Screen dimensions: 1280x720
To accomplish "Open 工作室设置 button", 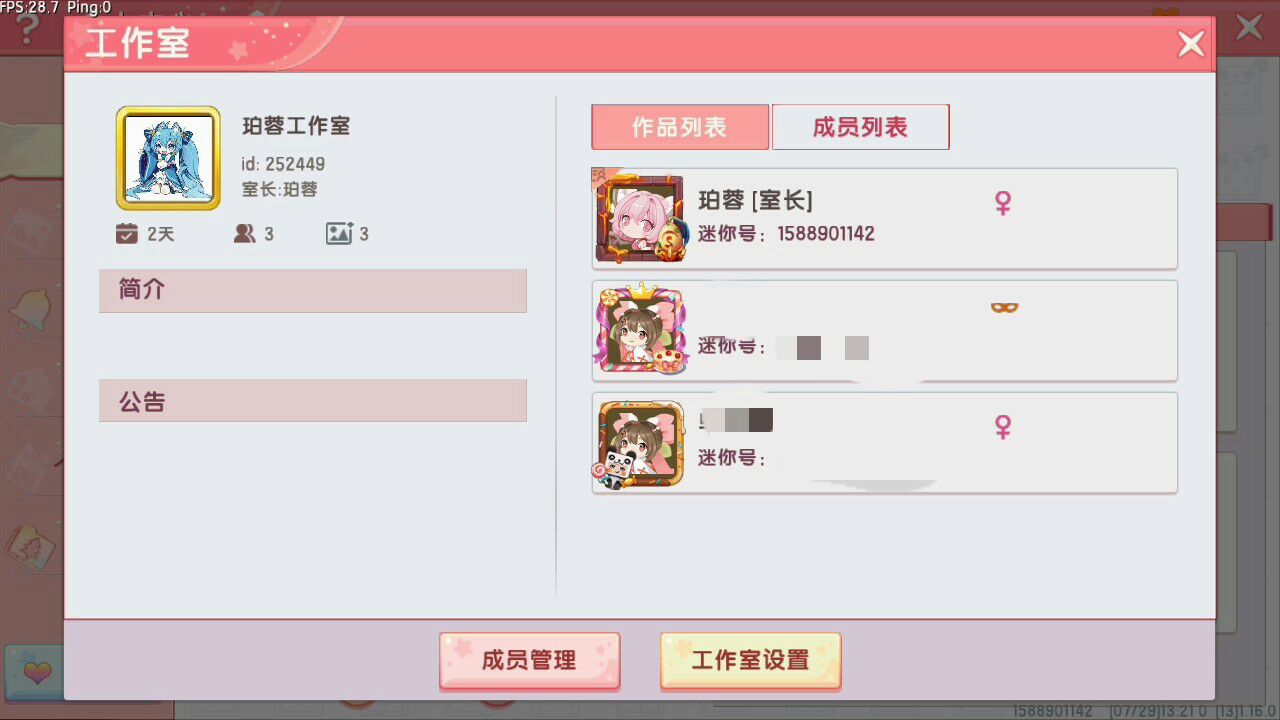I will pyautogui.click(x=750, y=660).
